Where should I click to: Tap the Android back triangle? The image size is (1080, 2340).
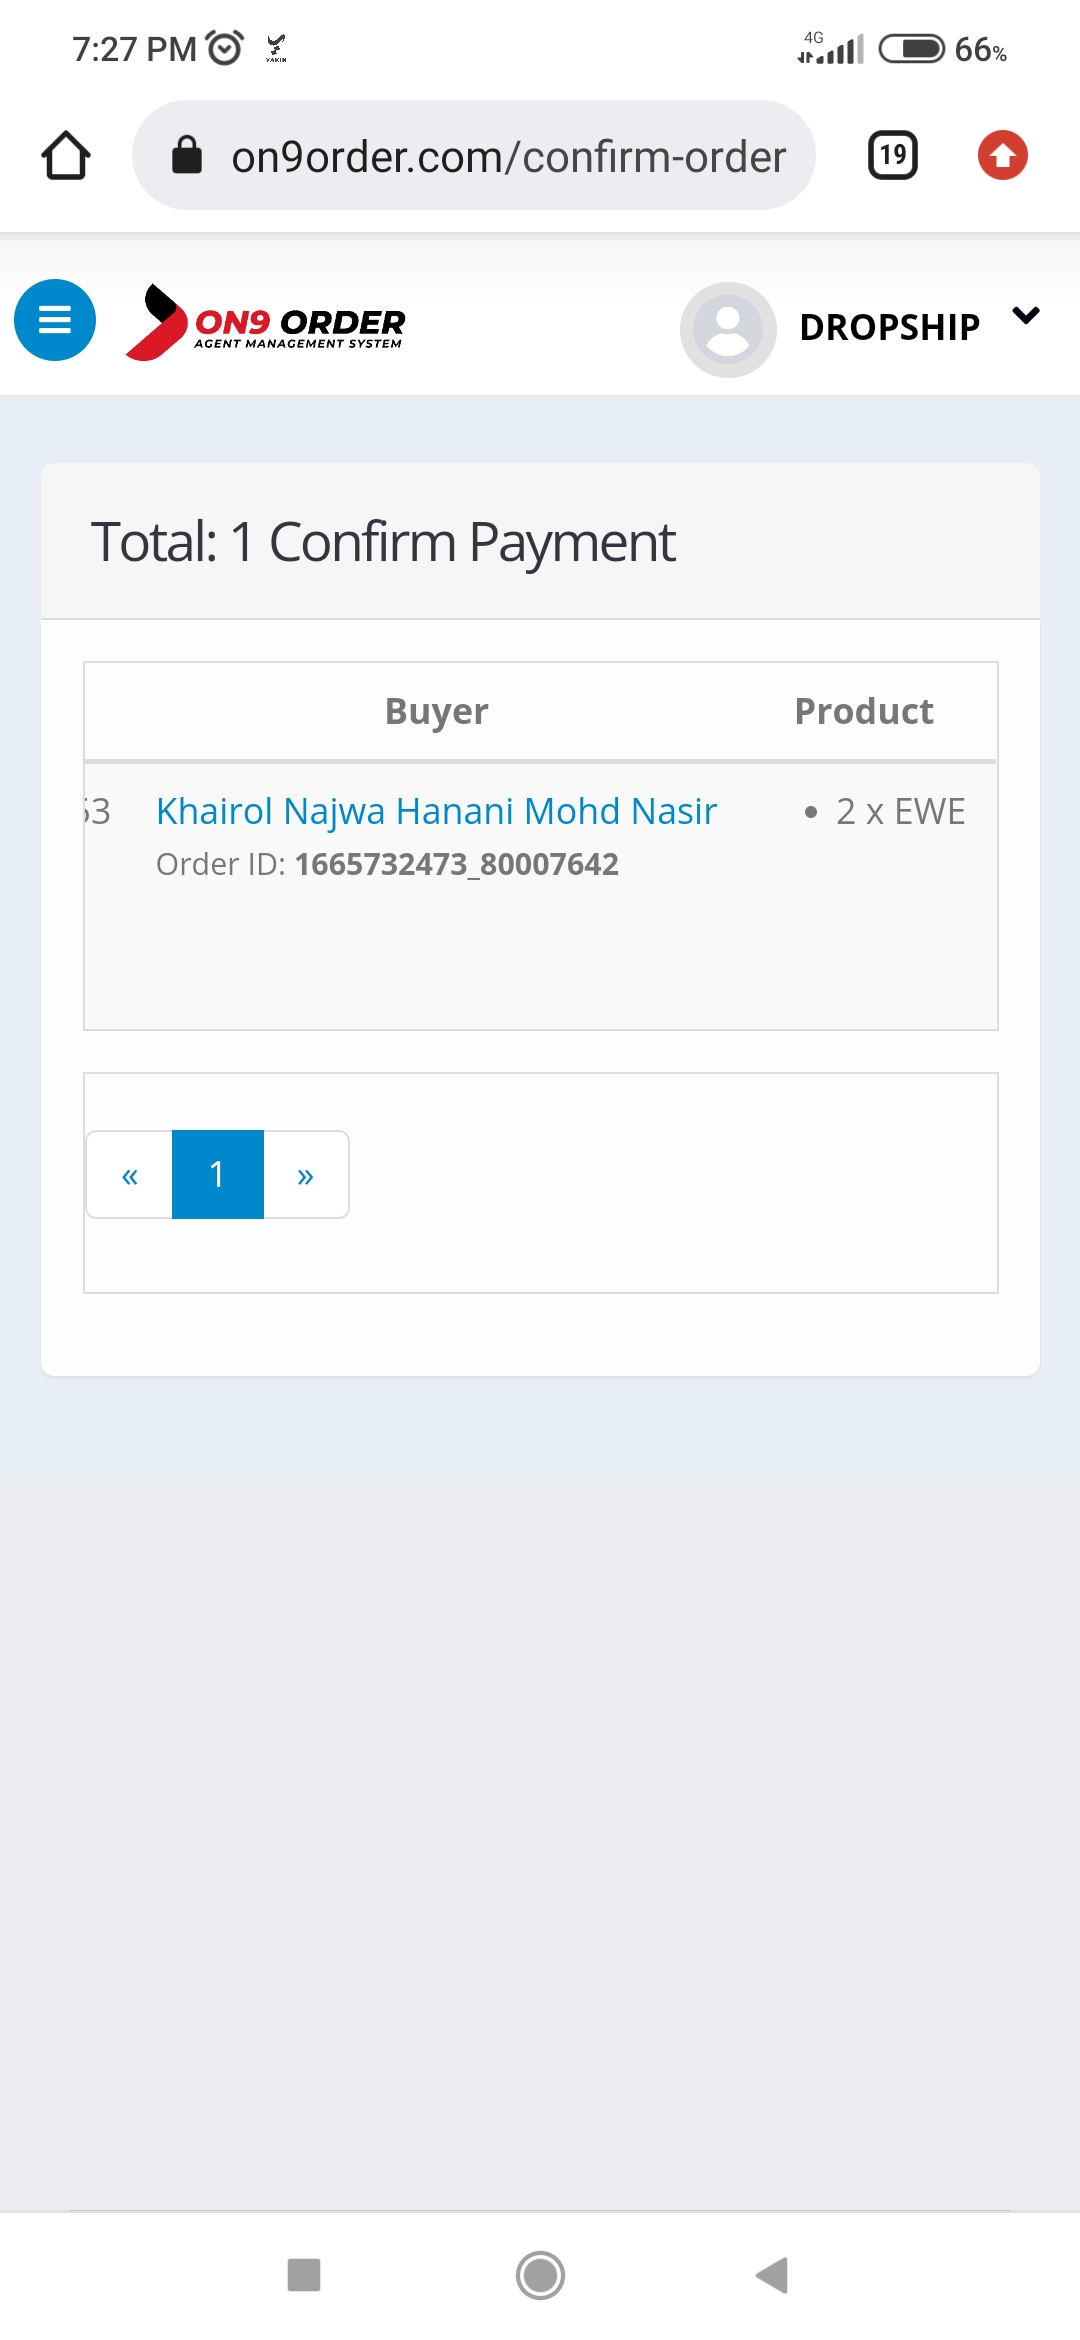click(772, 2275)
